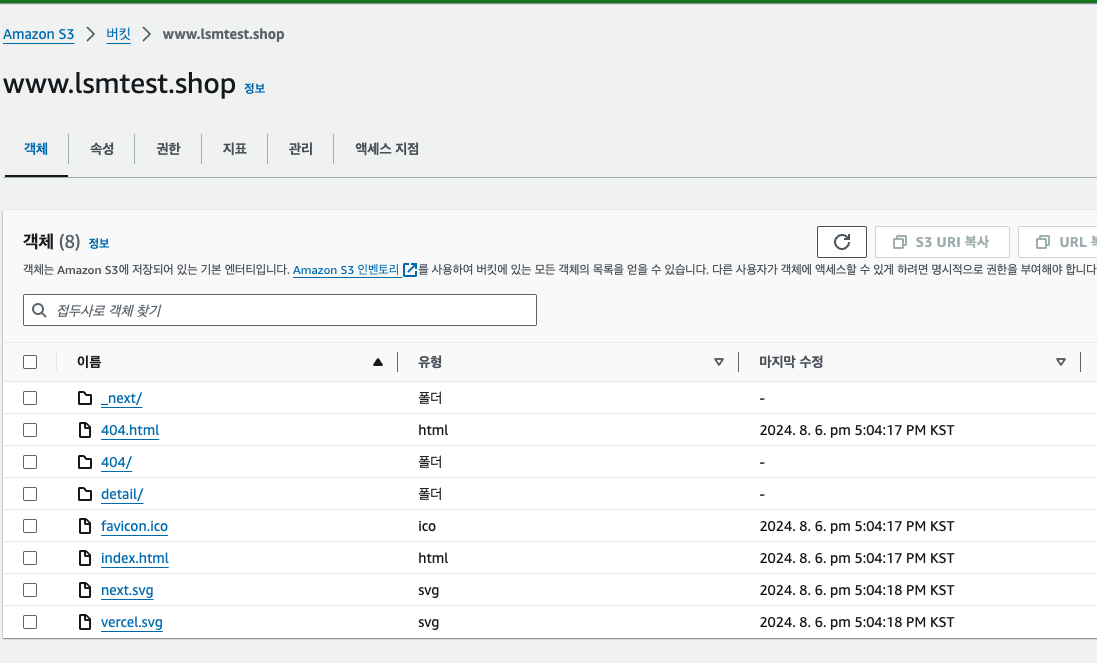The height and width of the screenshot is (663, 1097).
Task: Check the detail/ folder row
Action: point(30,494)
